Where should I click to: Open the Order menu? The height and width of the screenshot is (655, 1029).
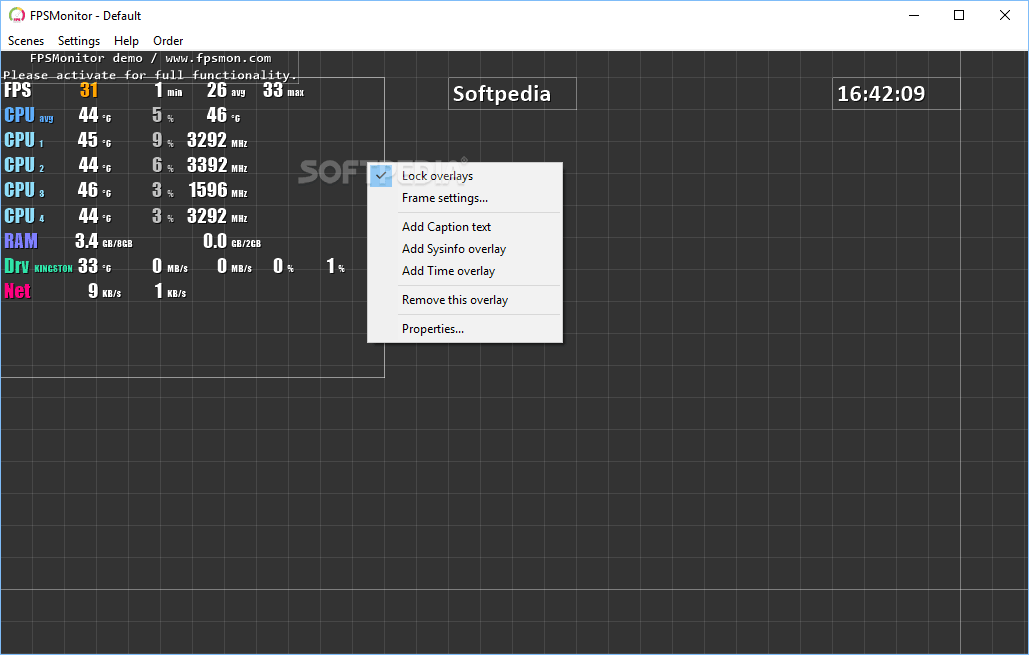pyautogui.click(x=168, y=41)
